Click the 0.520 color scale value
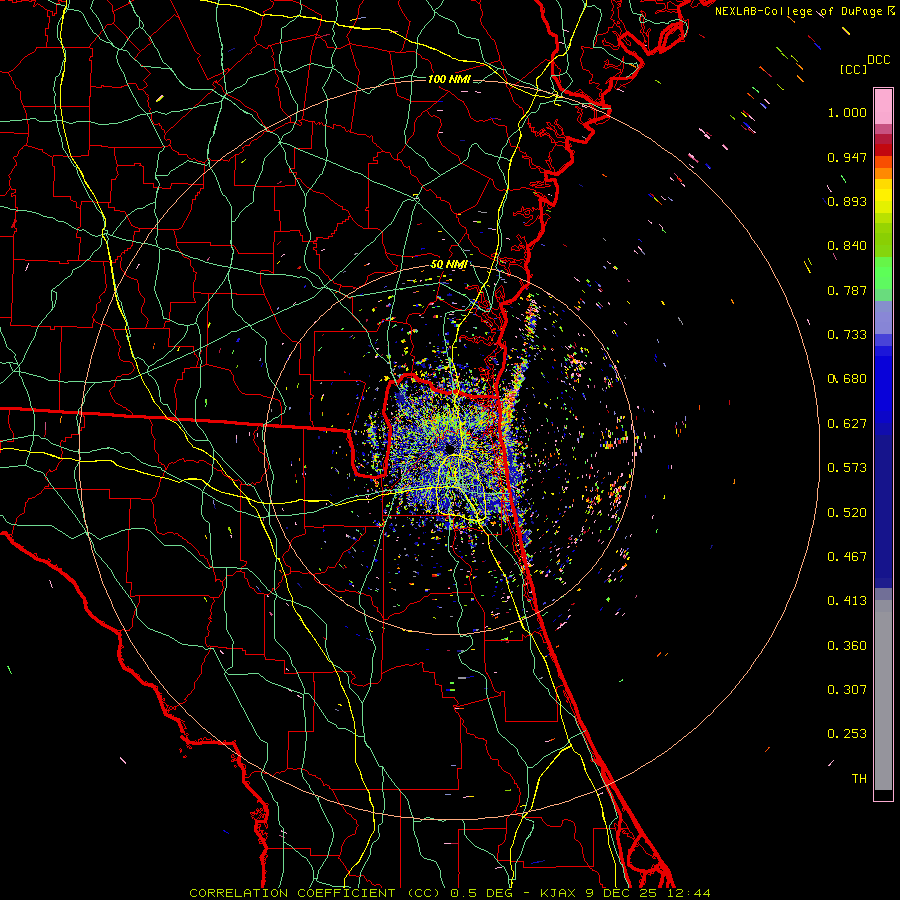Viewport: 900px width, 900px height. (x=847, y=513)
